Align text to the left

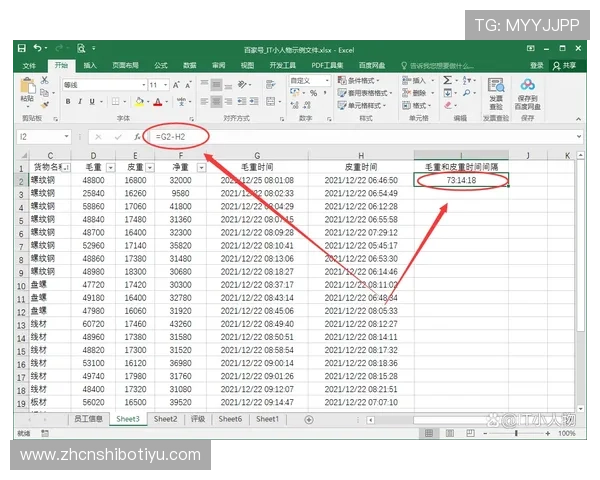click(x=204, y=101)
